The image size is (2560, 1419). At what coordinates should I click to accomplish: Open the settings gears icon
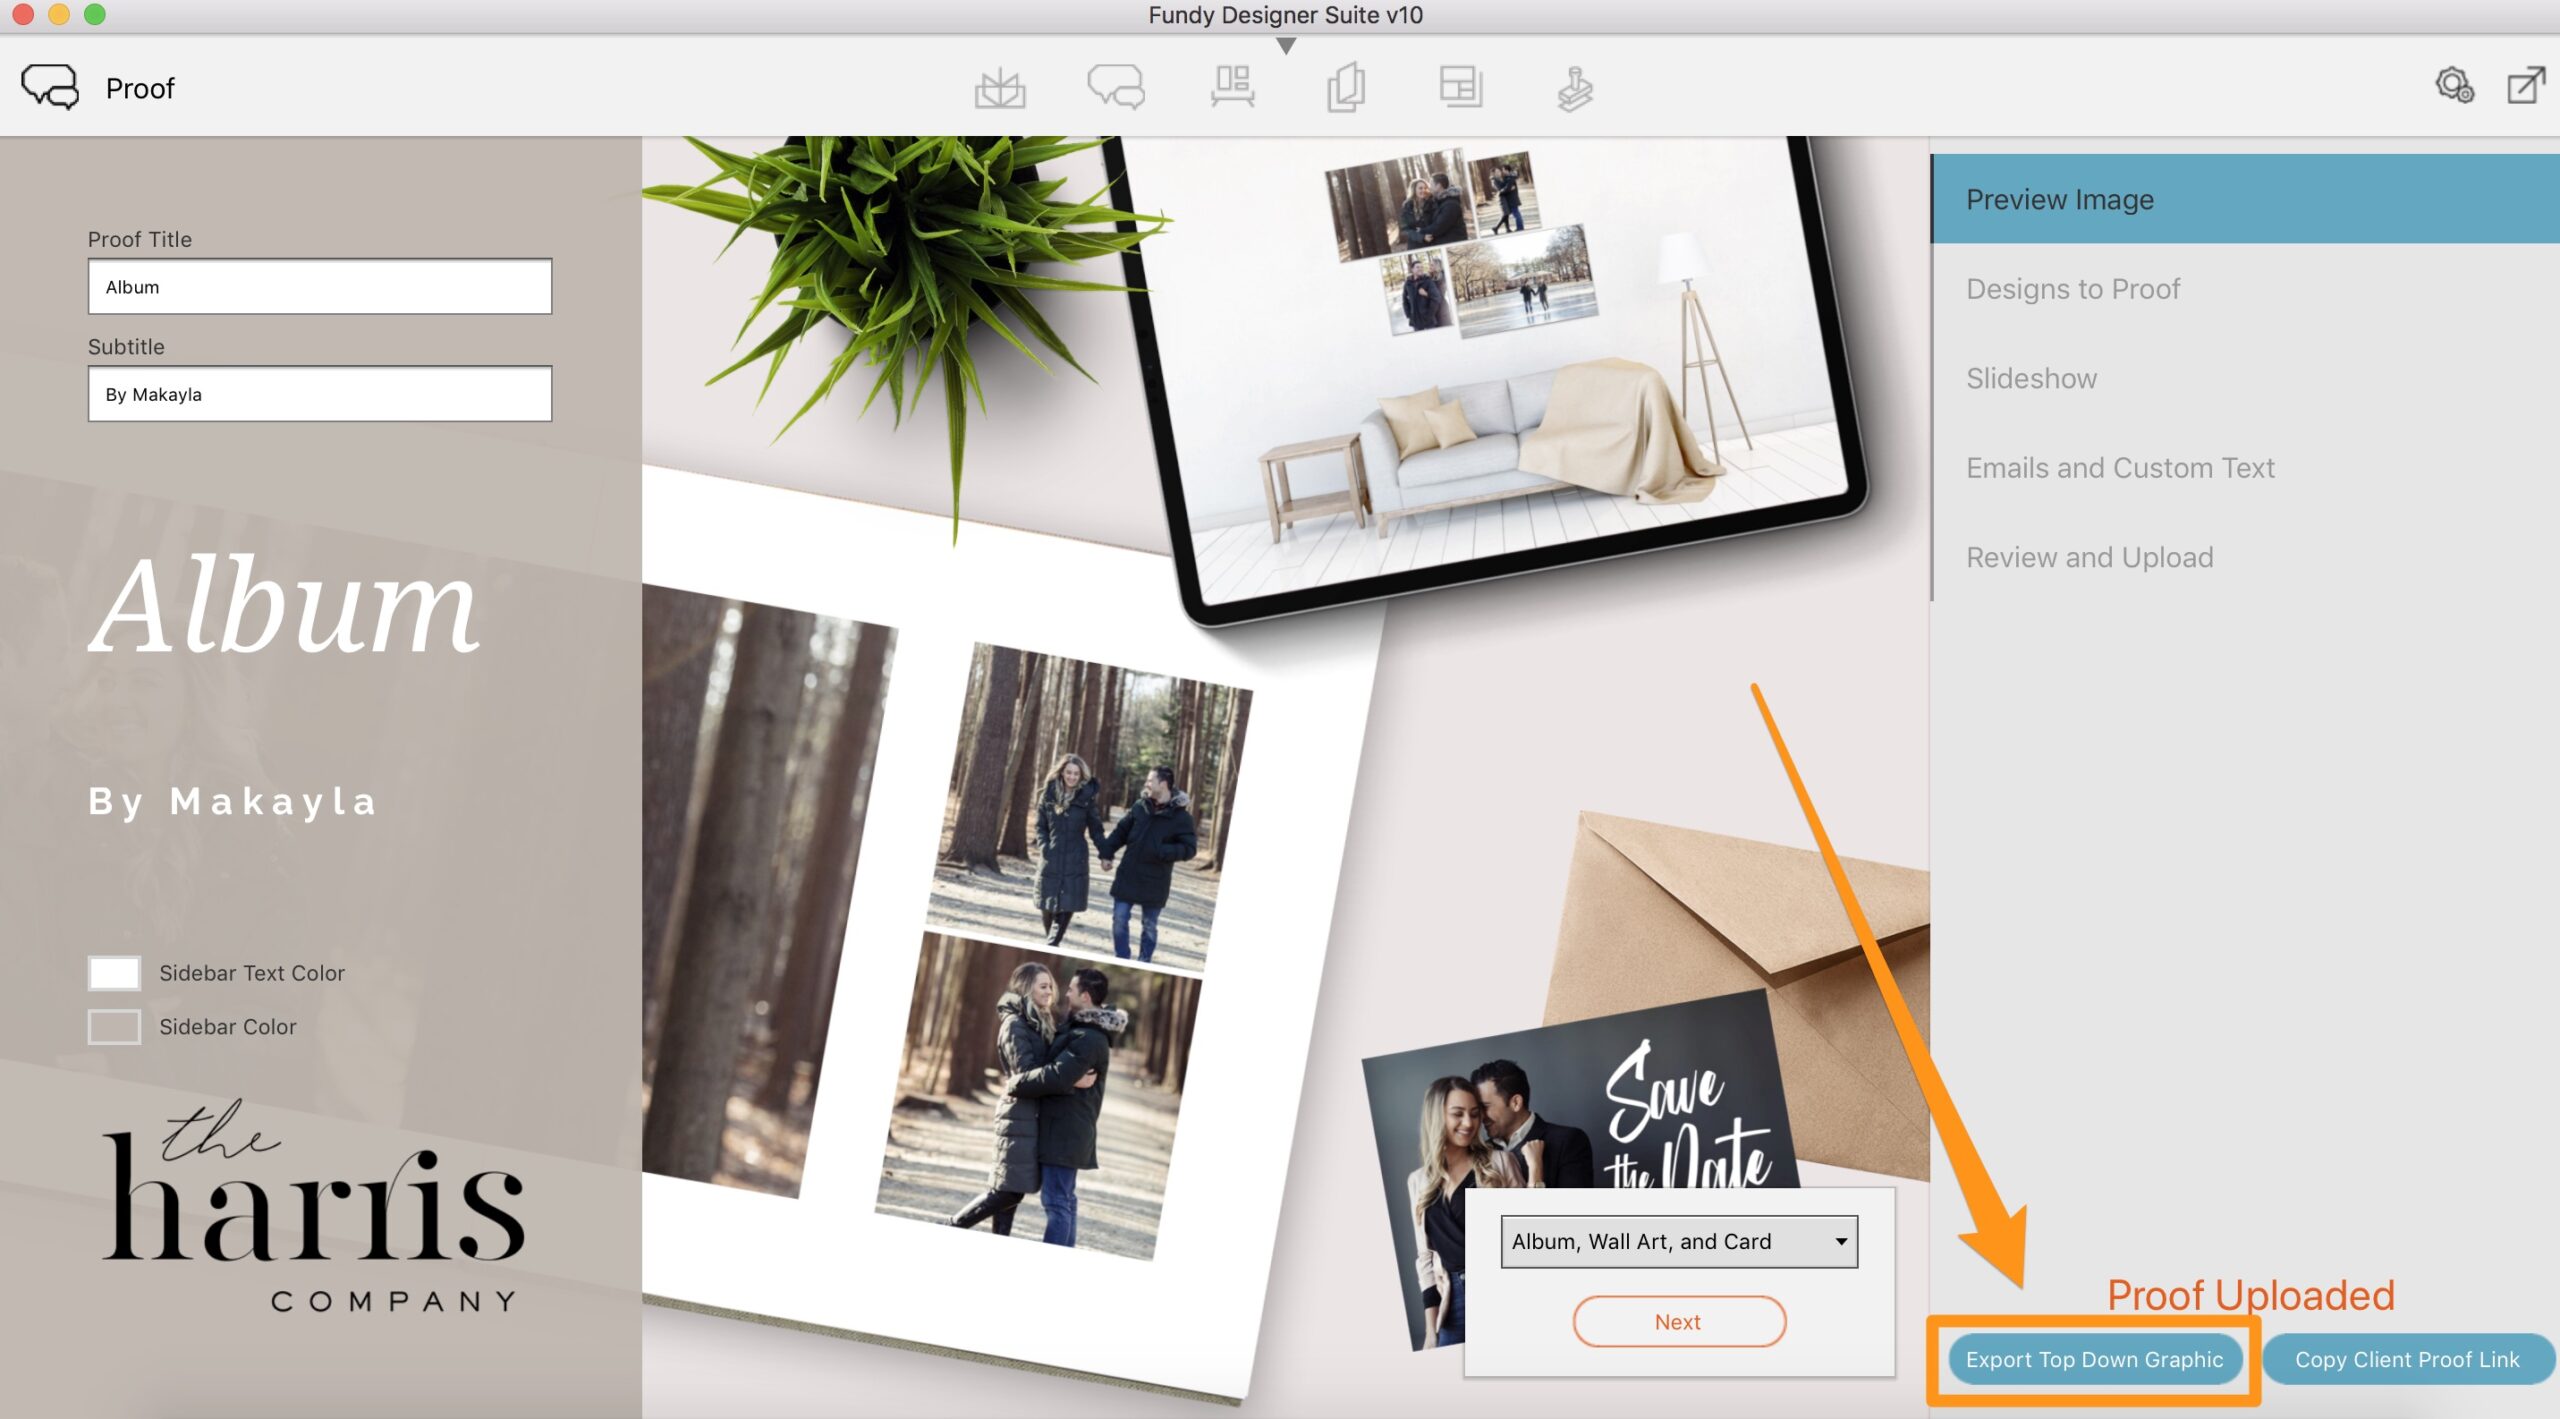2455,85
